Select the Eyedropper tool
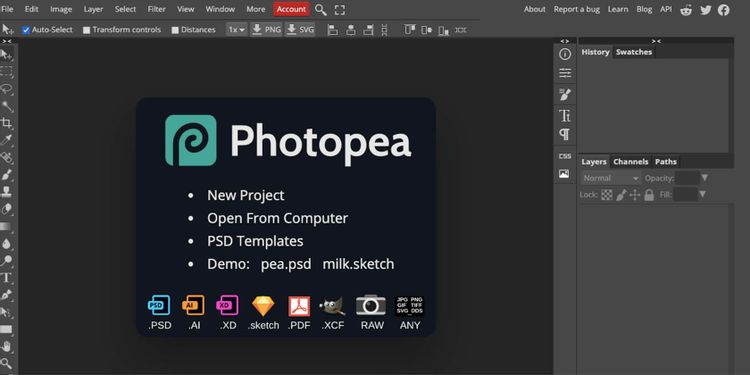The height and width of the screenshot is (375, 750). coord(6,140)
